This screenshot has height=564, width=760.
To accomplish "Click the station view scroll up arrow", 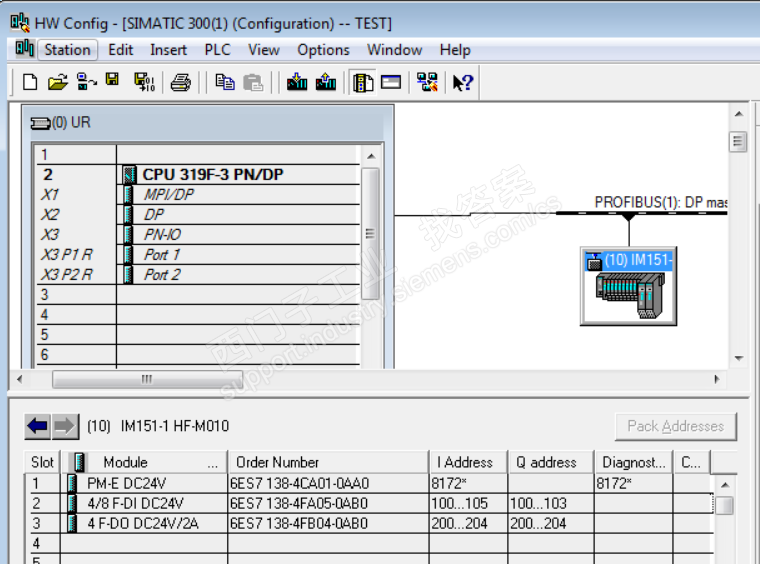I will click(739, 114).
